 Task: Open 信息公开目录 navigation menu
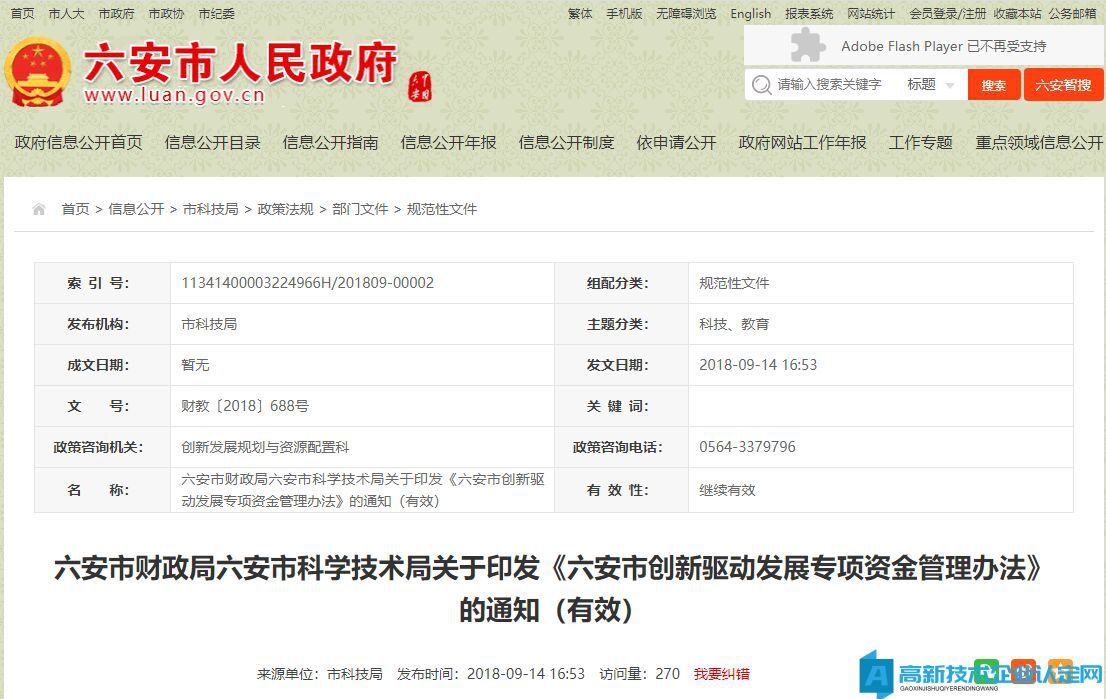(x=212, y=143)
